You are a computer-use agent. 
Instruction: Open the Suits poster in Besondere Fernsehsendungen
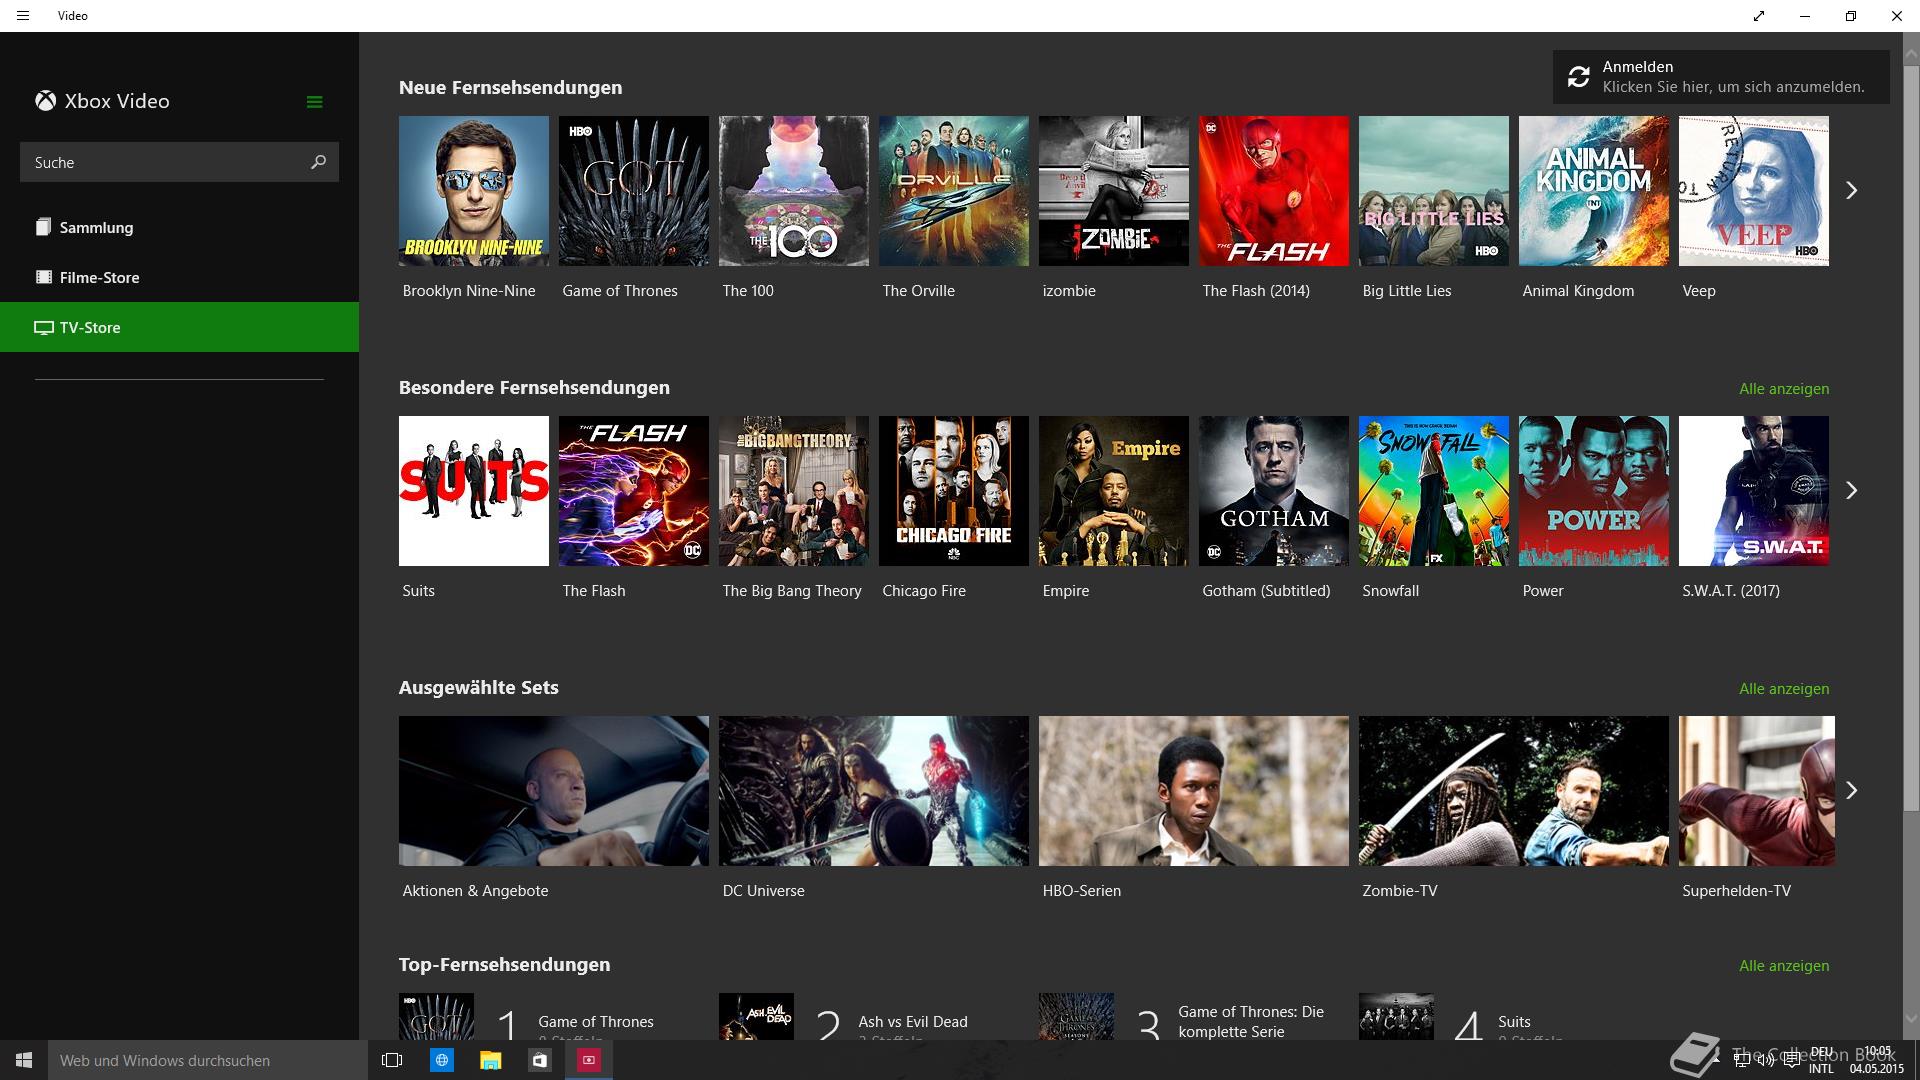474,491
